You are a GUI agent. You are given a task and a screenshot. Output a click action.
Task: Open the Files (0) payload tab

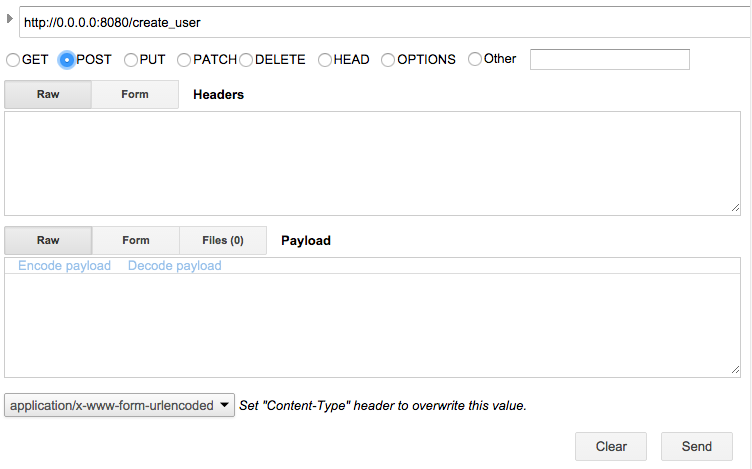coord(223,240)
